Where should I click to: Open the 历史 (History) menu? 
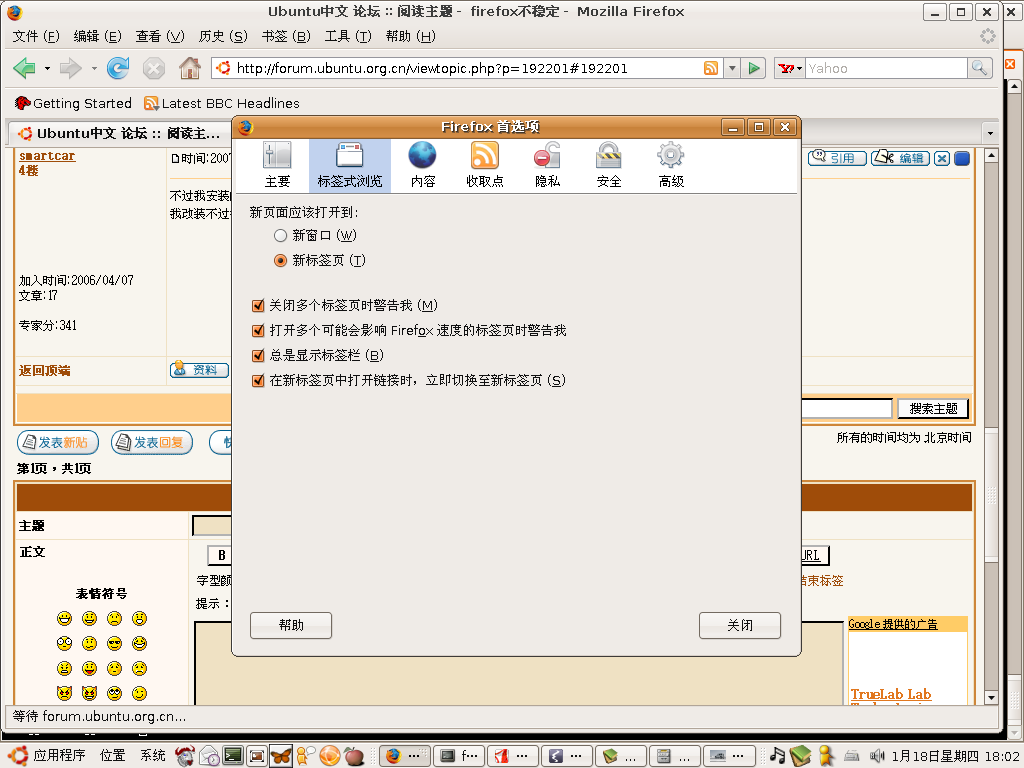pos(223,37)
